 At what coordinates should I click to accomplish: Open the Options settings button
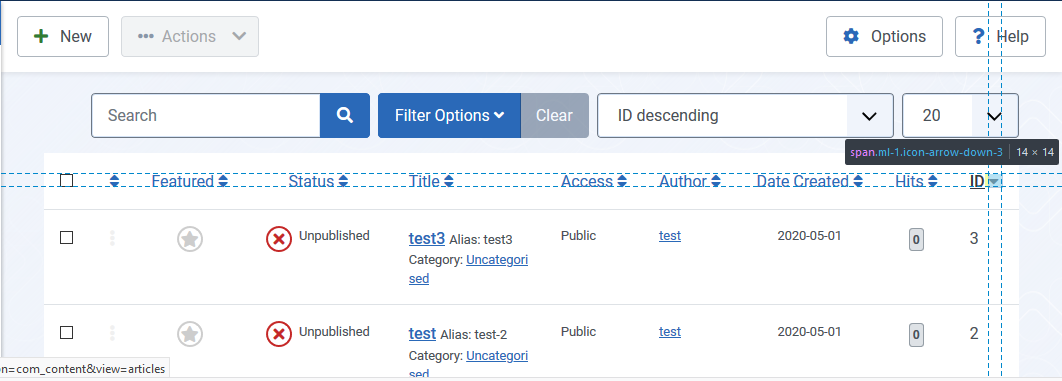tap(884, 37)
